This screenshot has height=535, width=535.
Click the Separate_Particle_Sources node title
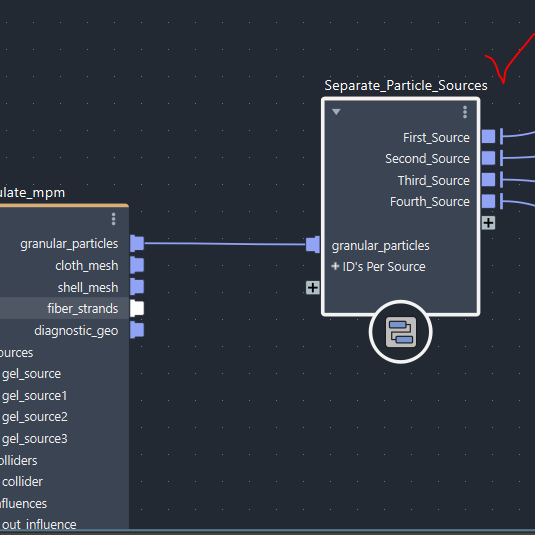(x=406, y=86)
